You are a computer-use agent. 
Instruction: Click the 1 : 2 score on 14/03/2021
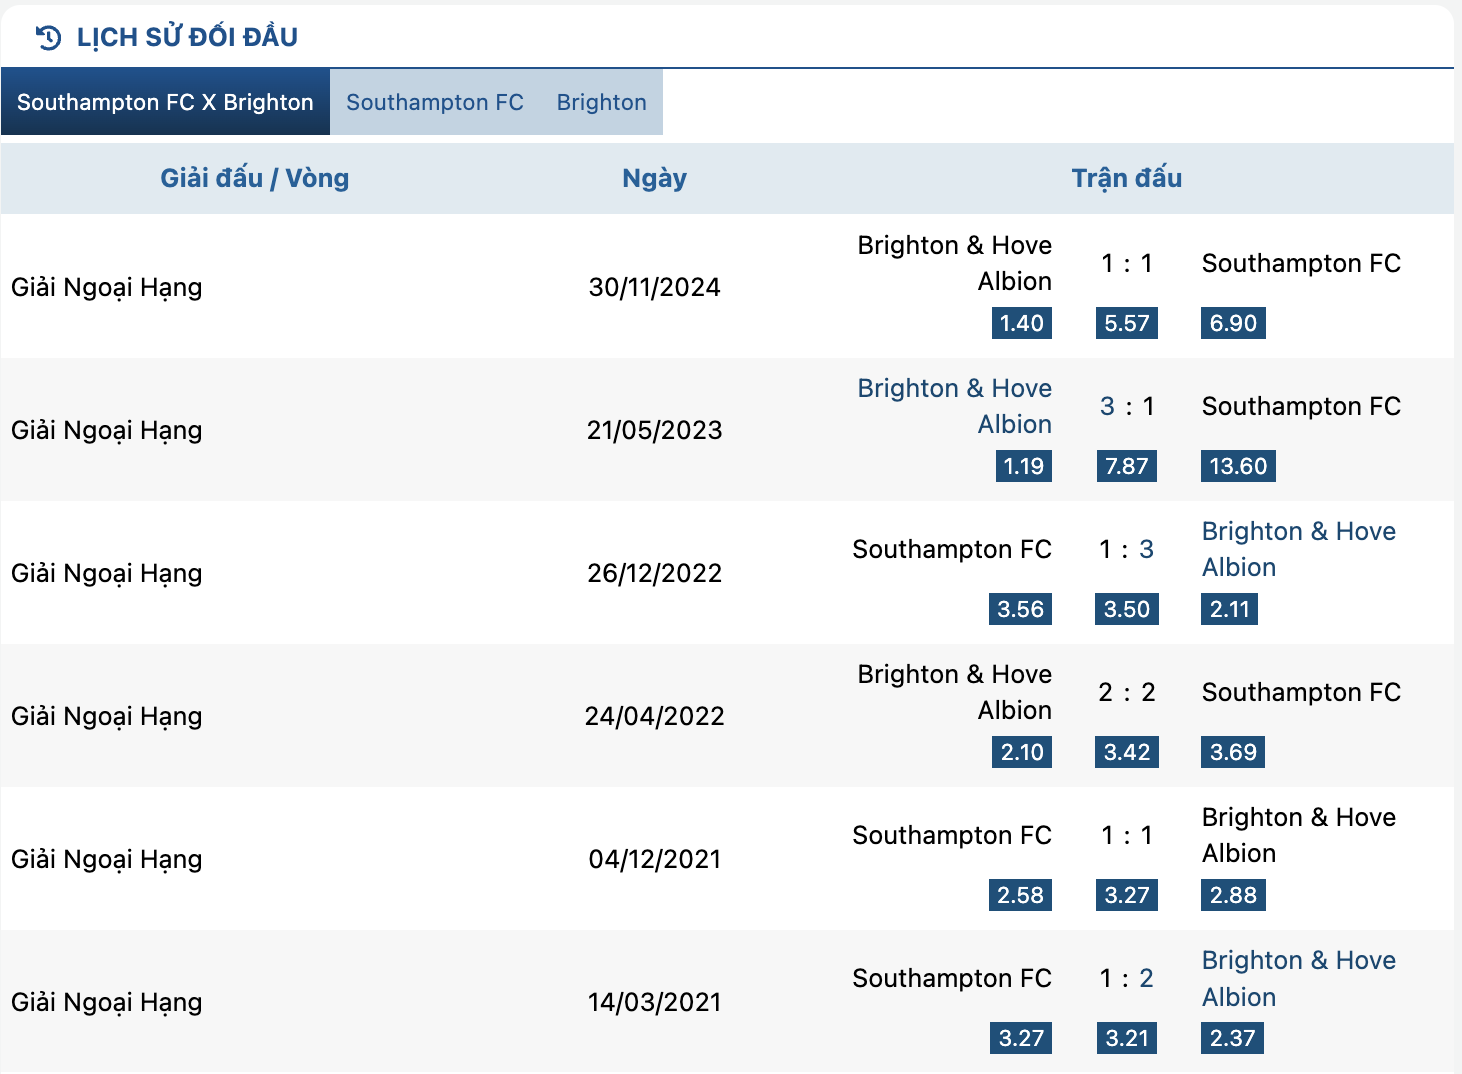click(x=1127, y=978)
